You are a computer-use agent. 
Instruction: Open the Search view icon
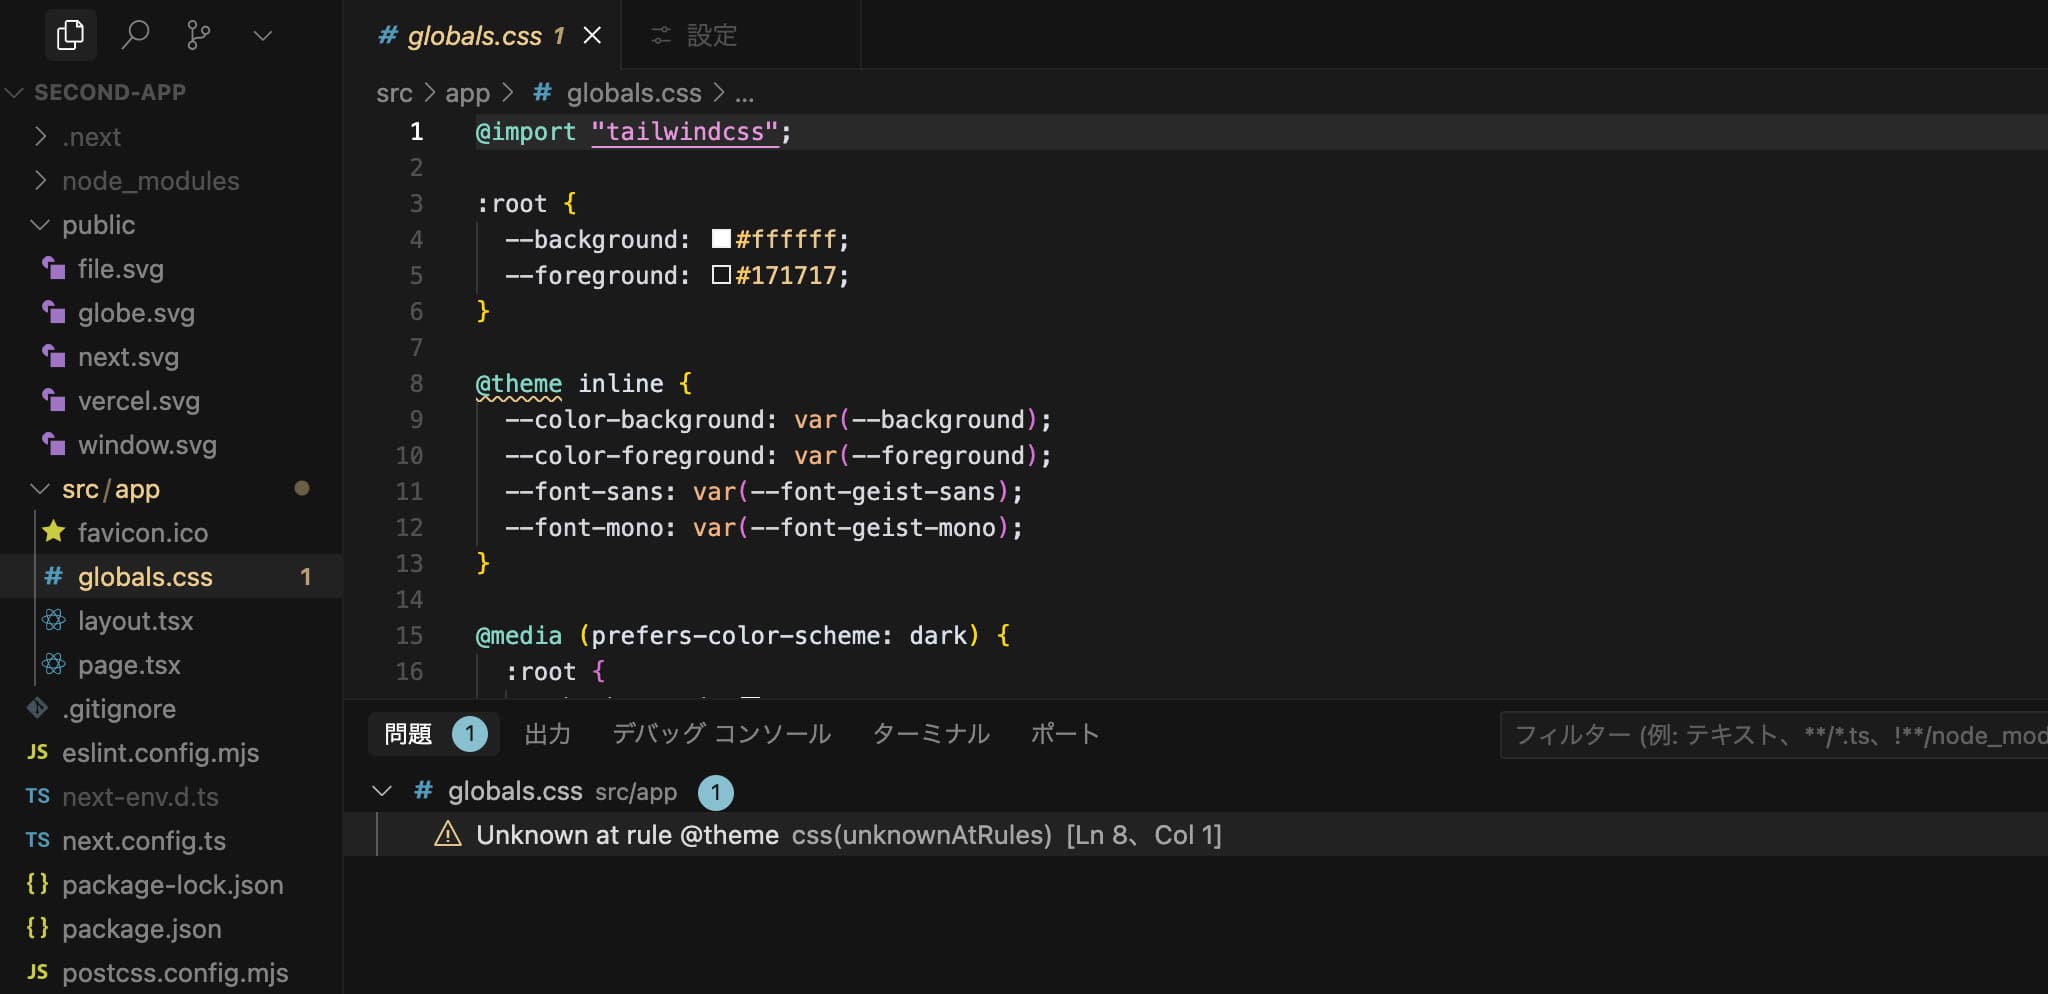click(x=135, y=36)
